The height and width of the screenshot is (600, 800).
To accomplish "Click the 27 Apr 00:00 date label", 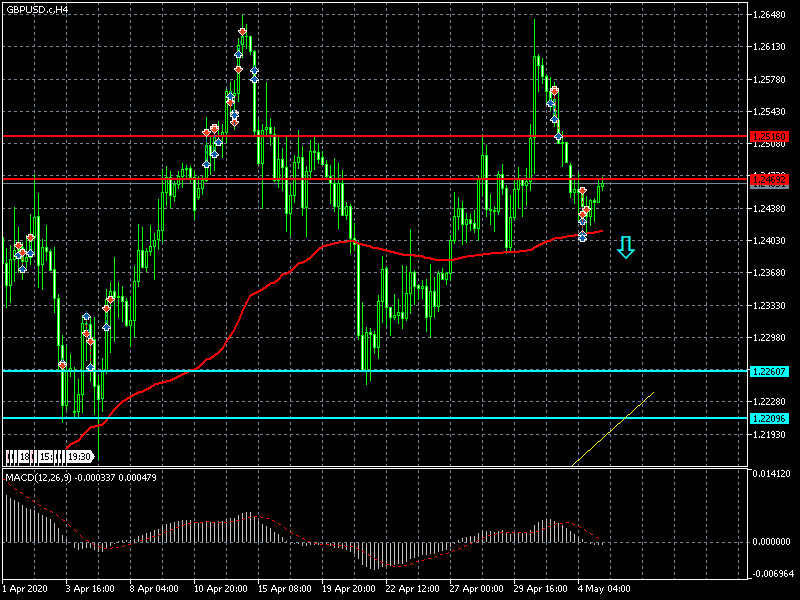I will pyautogui.click(x=478, y=587).
